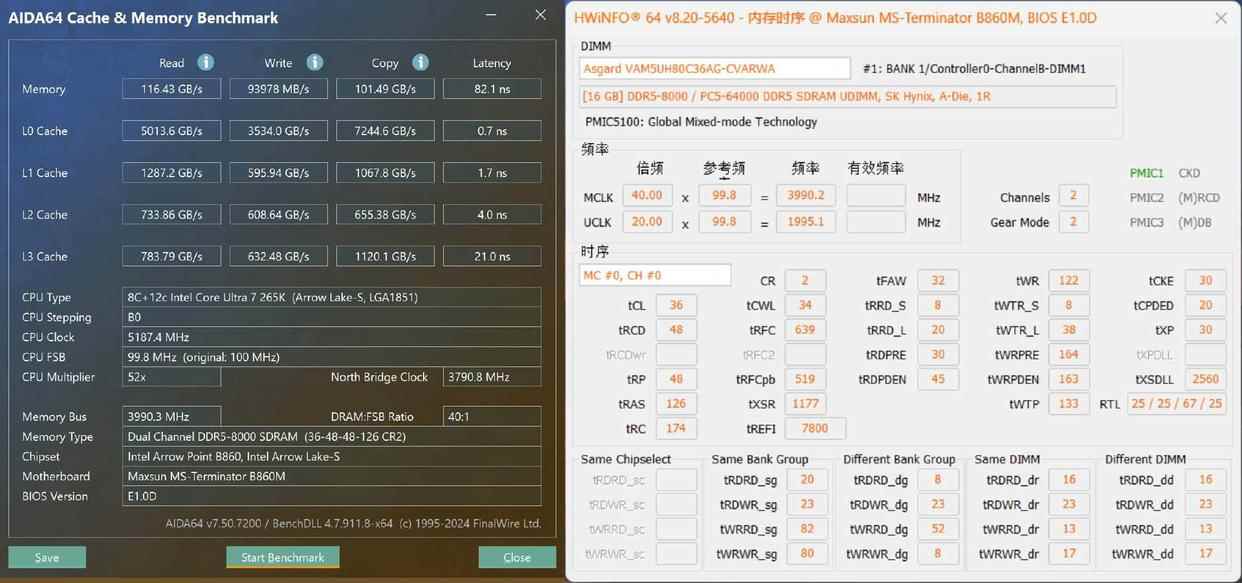Open the MC #0, CH #0 selector
The height and width of the screenshot is (583, 1242).
click(x=655, y=275)
